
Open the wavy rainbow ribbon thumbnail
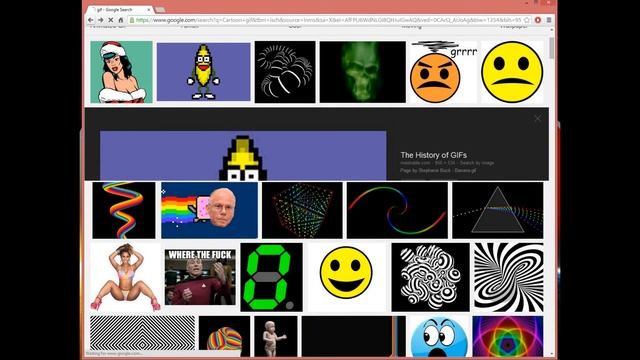coord(124,210)
